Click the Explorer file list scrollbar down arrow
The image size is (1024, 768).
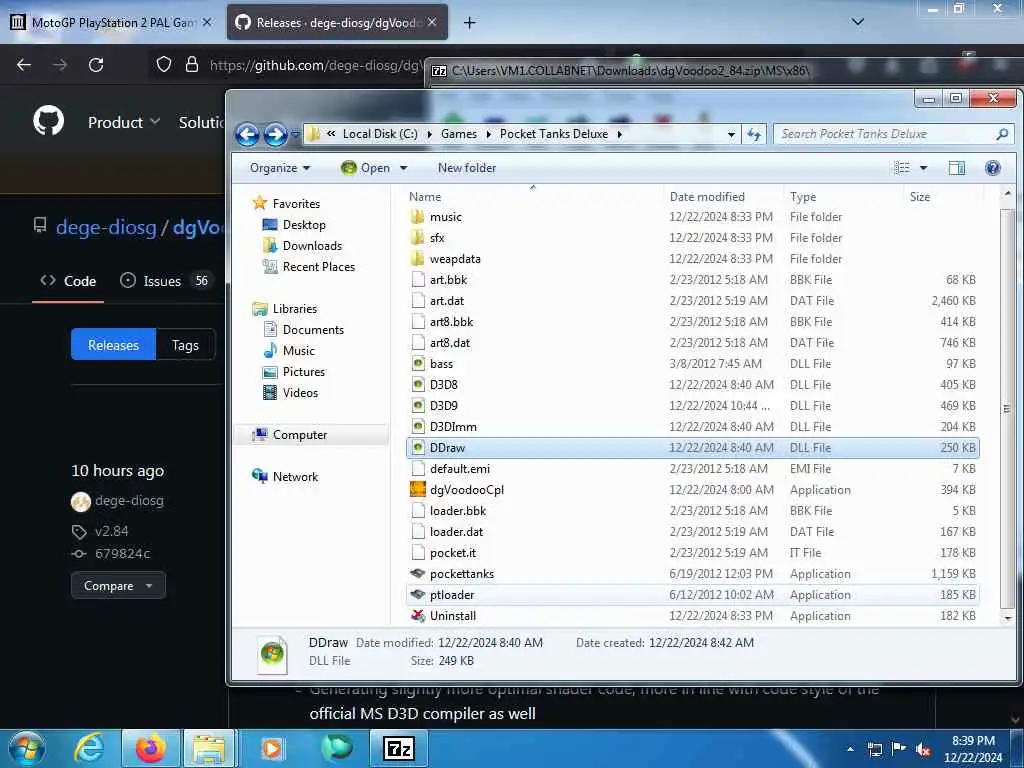1008,618
